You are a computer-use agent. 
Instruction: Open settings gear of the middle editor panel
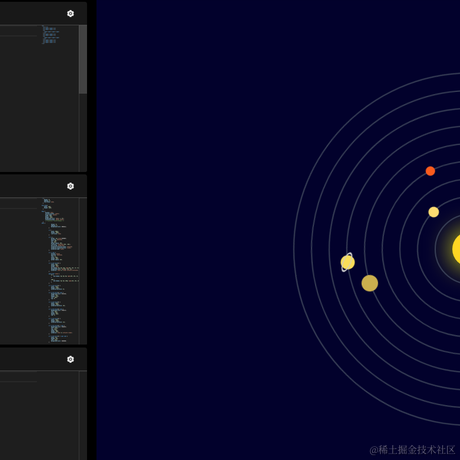click(70, 186)
